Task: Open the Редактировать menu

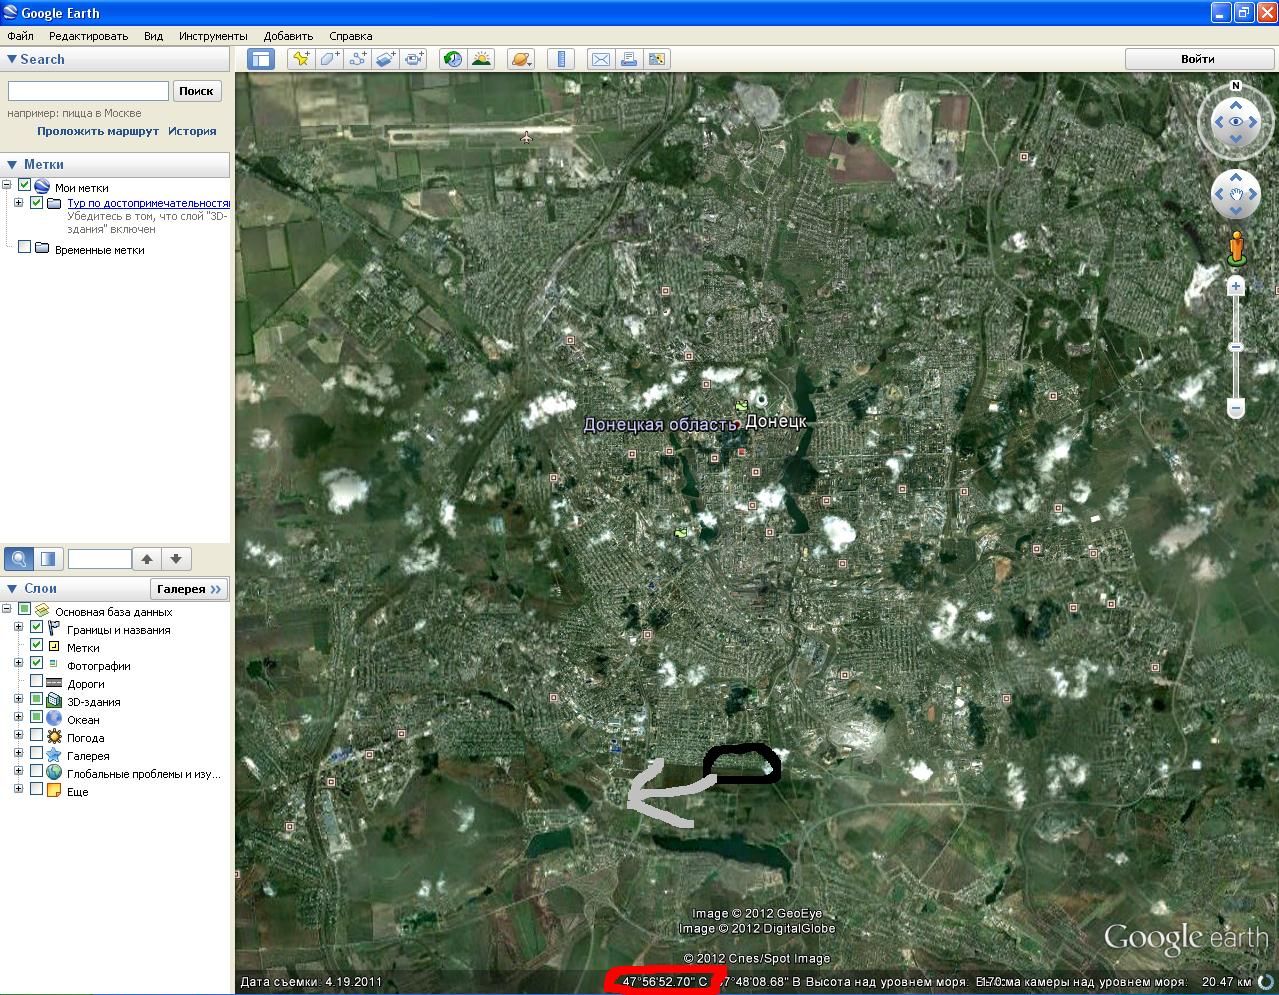Action: pos(88,36)
